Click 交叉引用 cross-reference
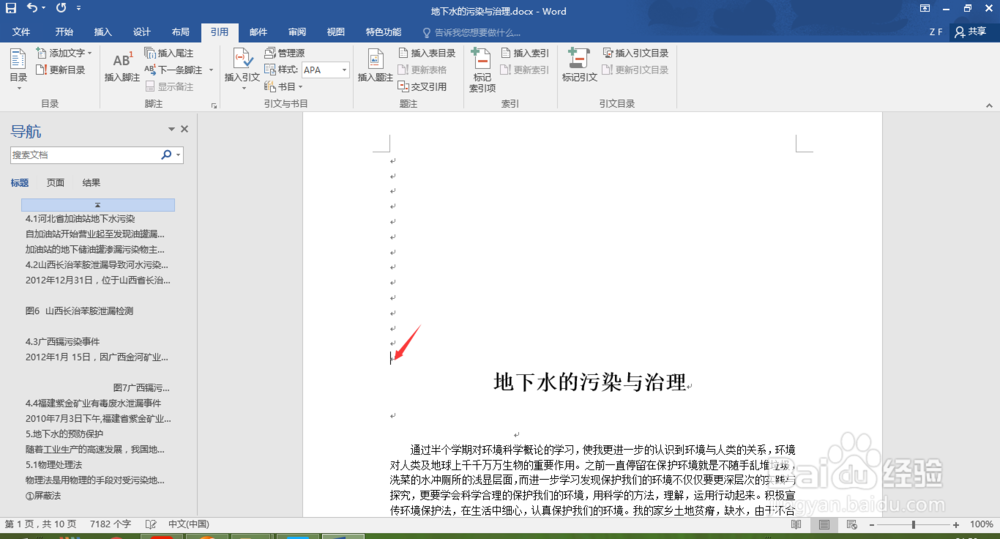 pyautogui.click(x=422, y=86)
